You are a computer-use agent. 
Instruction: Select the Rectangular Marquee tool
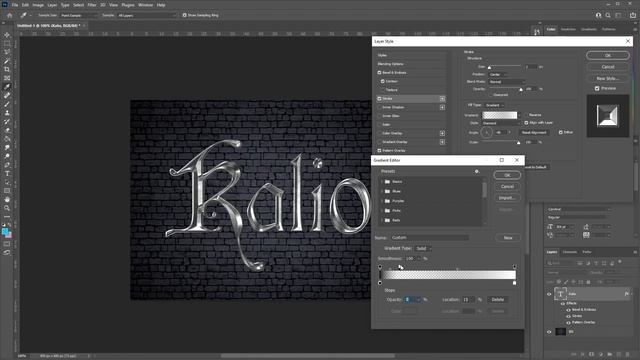pyautogui.click(x=7, y=43)
